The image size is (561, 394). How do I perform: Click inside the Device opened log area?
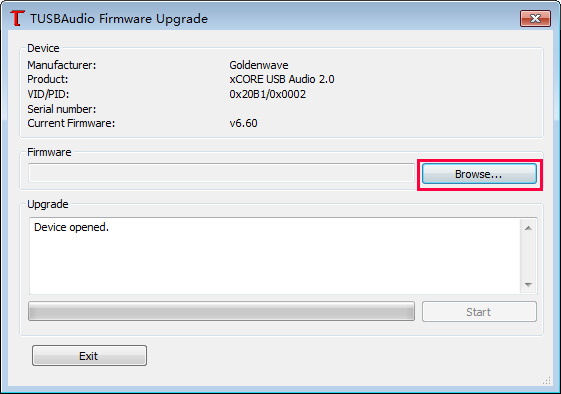pyautogui.click(x=275, y=256)
